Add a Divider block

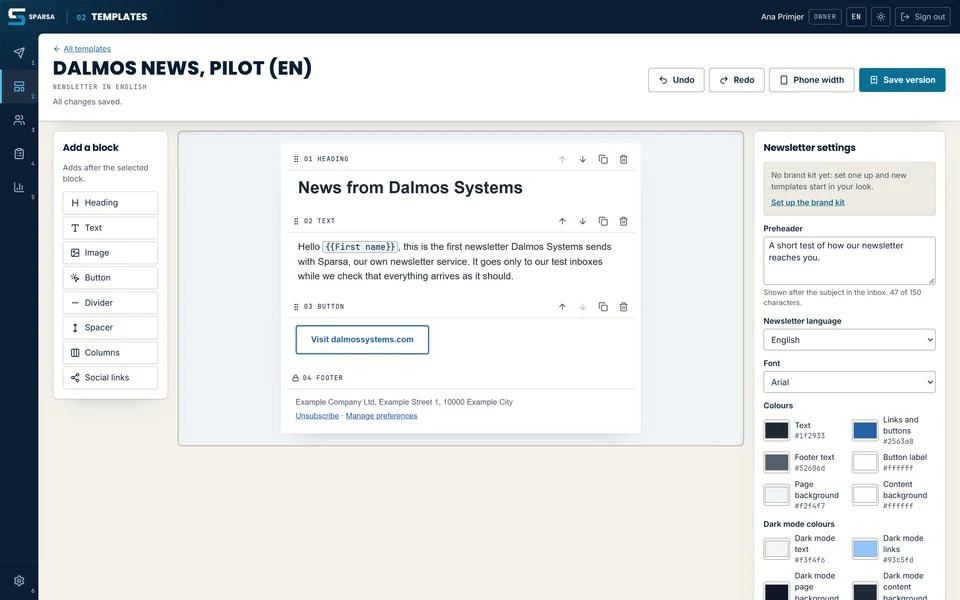click(x=110, y=303)
